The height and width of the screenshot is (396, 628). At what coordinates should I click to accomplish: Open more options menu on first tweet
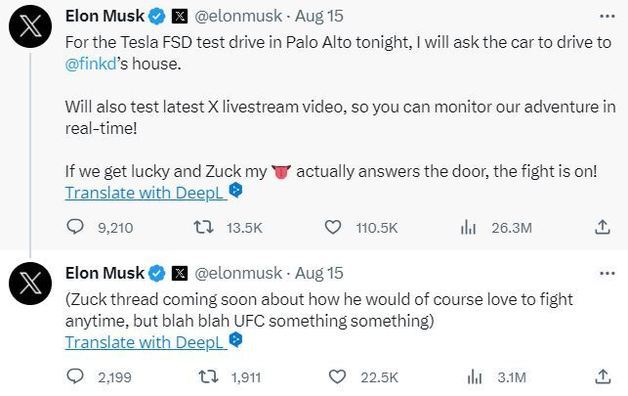[607, 16]
